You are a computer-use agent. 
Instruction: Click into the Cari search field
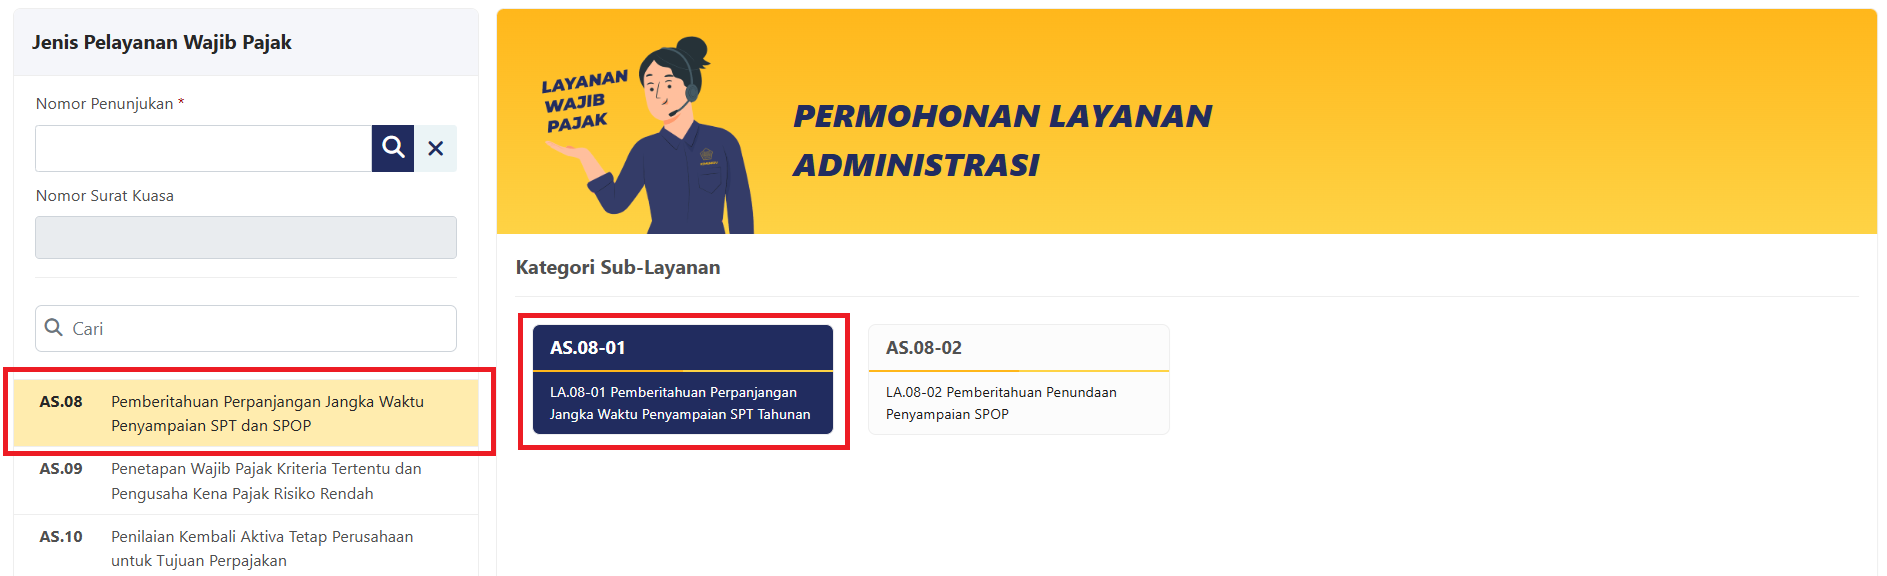click(x=246, y=328)
